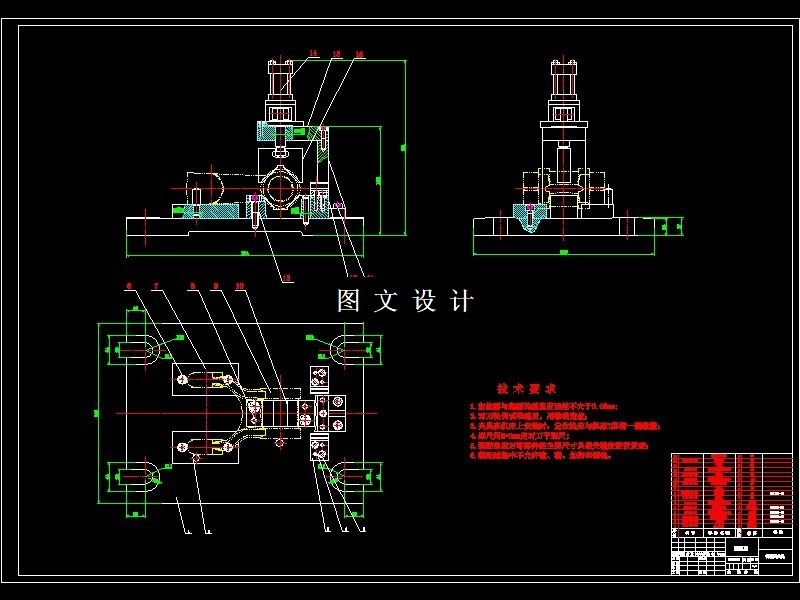Click technical requirement line 1
Viewport: 800px width, 600px height.
click(544, 407)
